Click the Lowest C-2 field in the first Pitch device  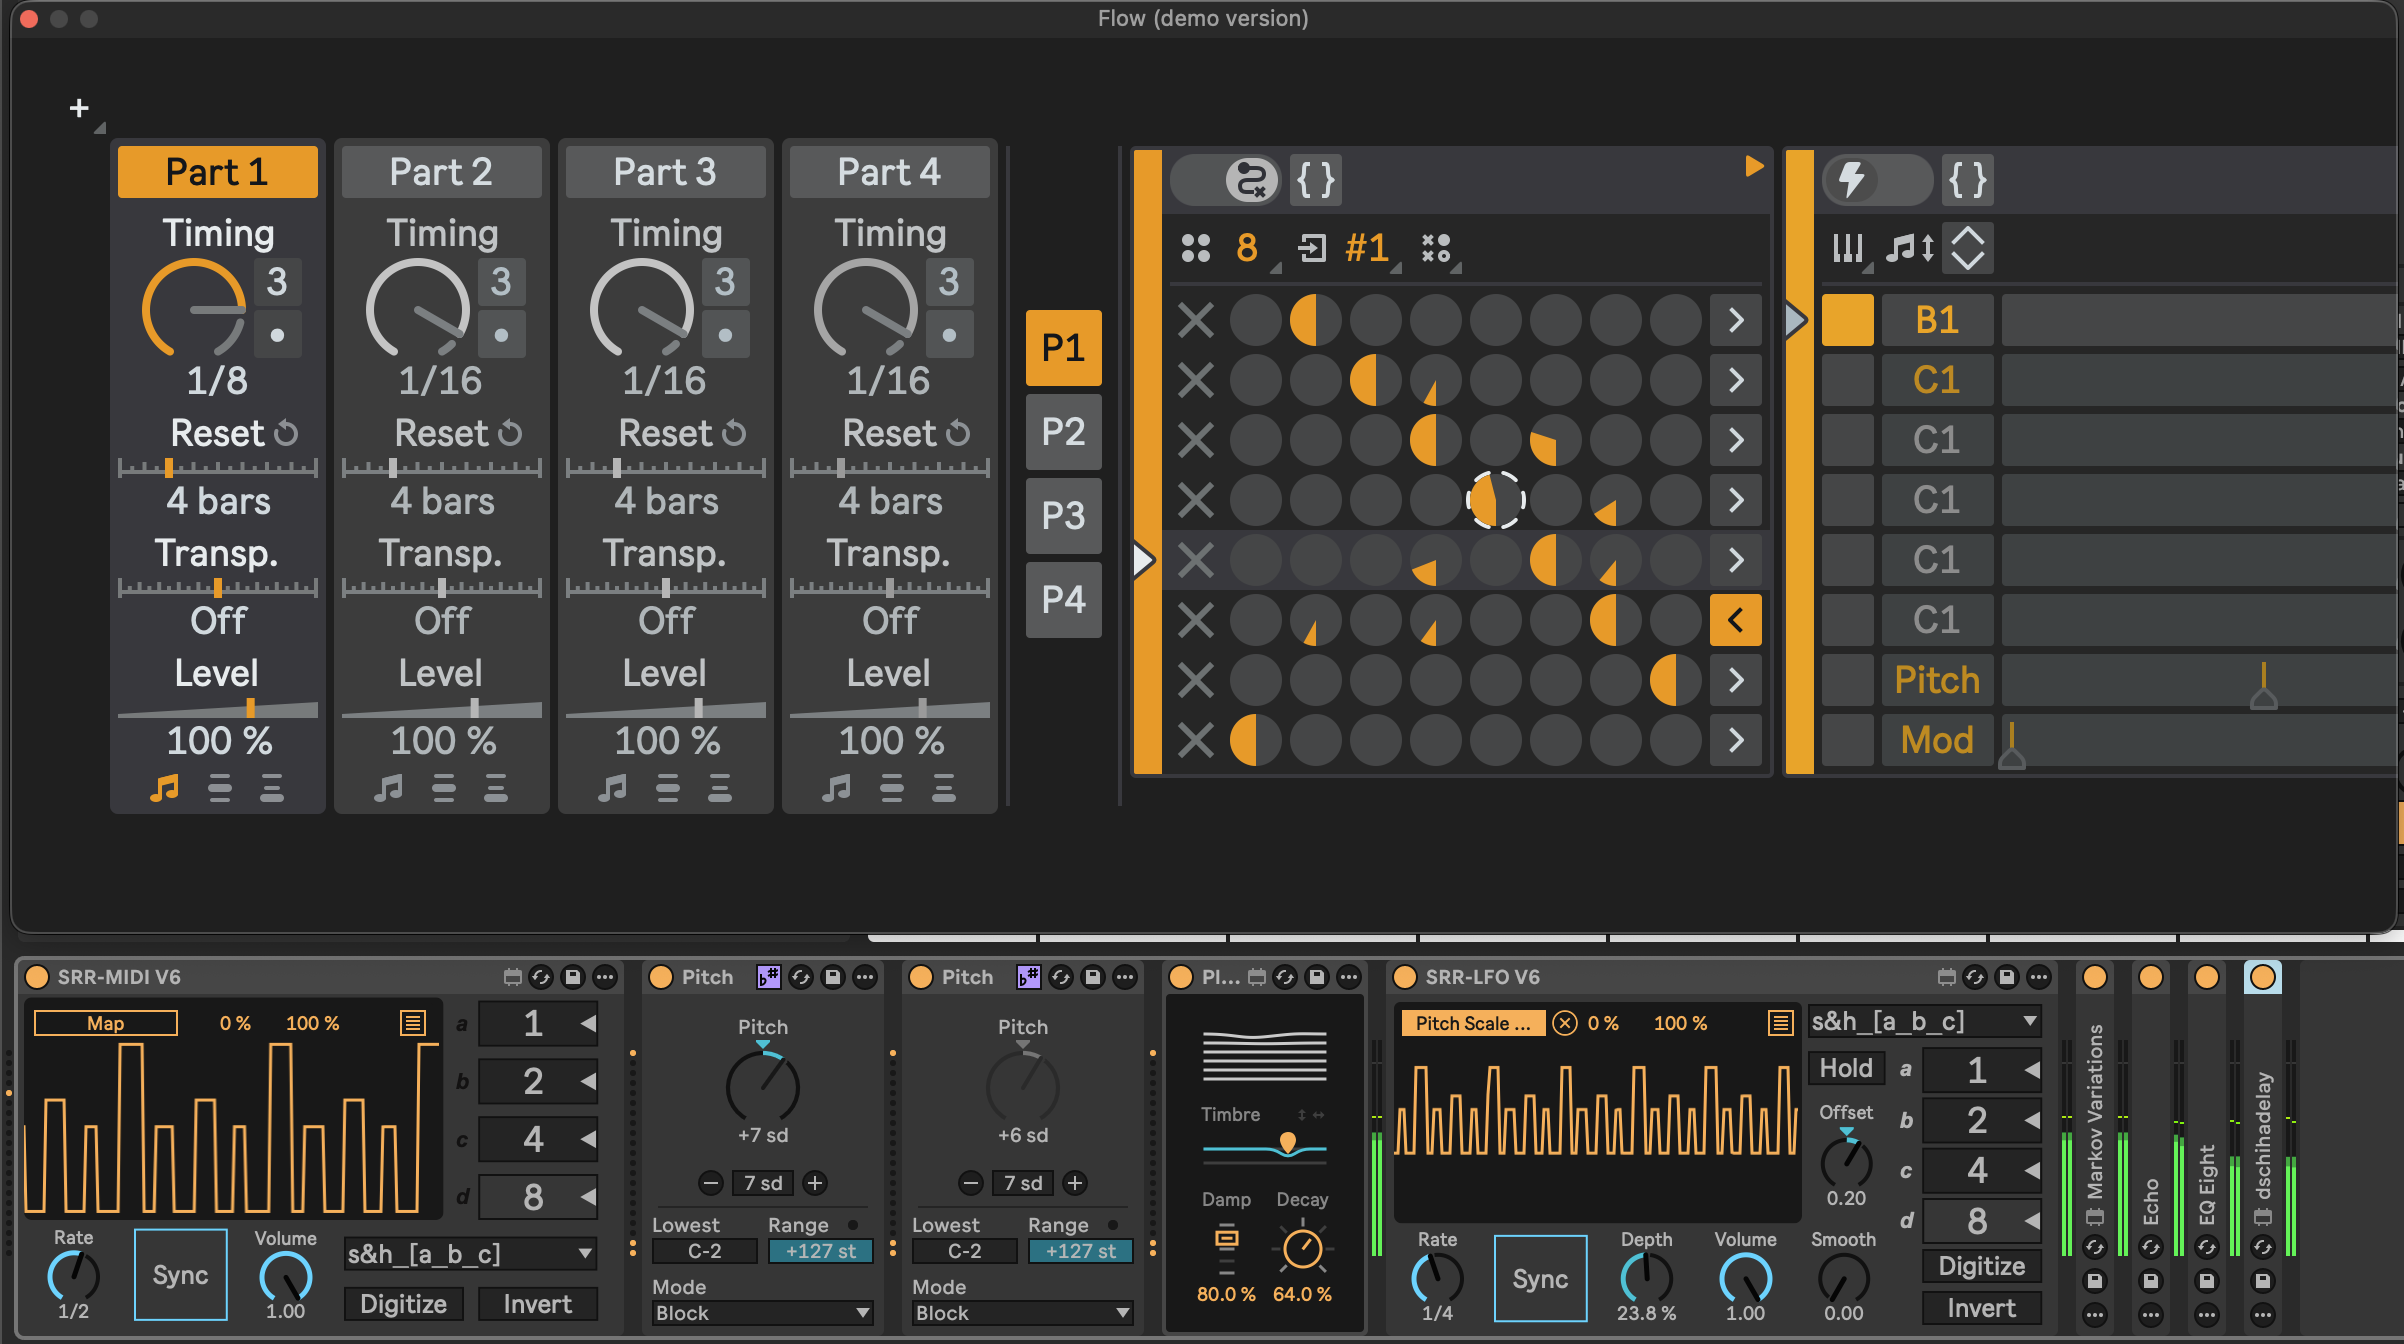tap(704, 1251)
